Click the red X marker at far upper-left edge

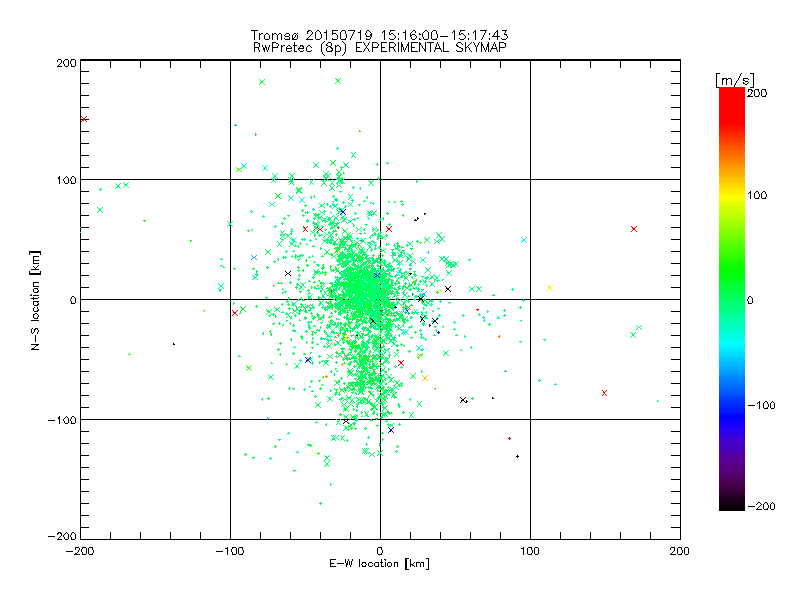click(x=84, y=119)
